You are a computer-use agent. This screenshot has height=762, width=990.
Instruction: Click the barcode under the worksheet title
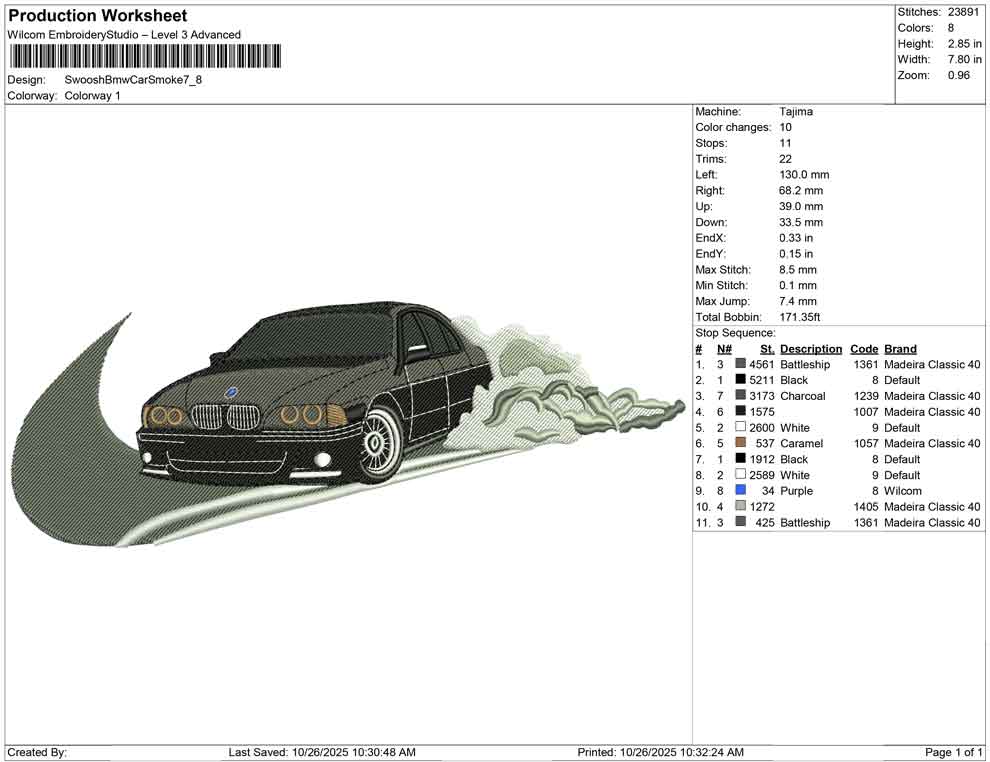pyautogui.click(x=145, y=56)
